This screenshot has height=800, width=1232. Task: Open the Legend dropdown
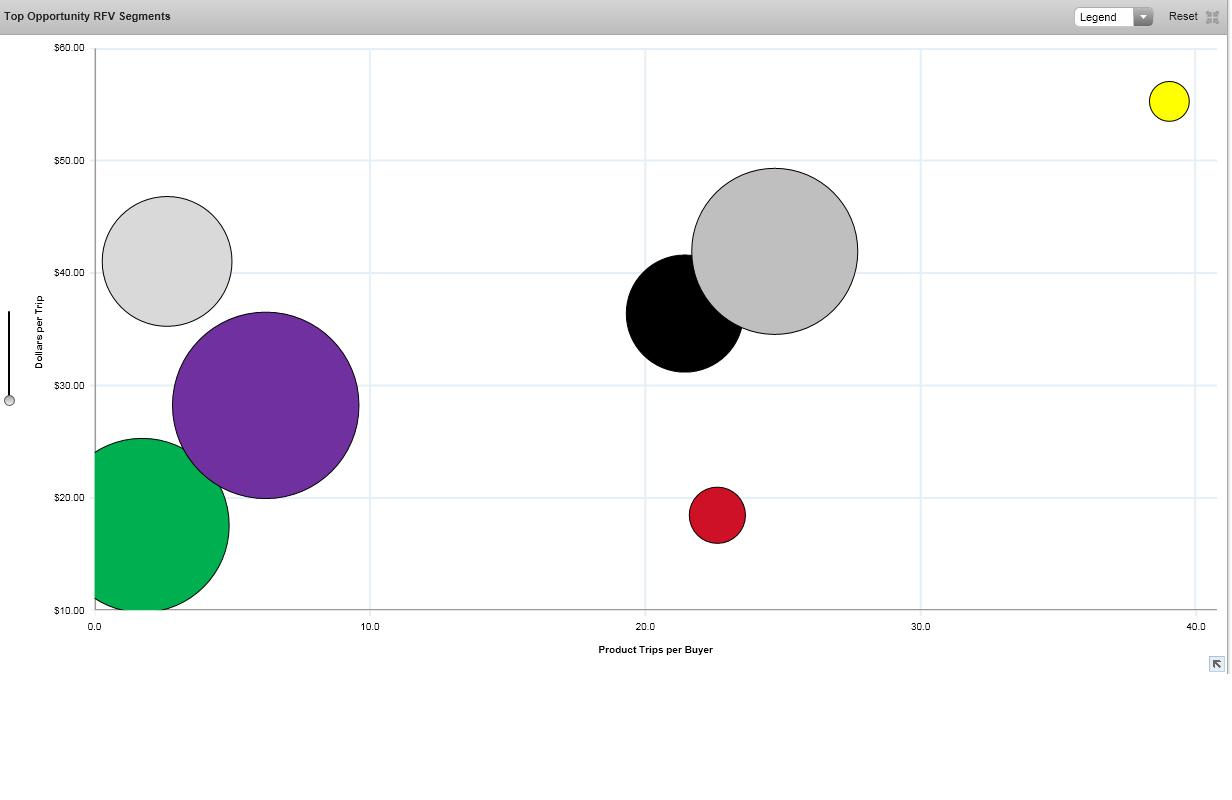click(1113, 17)
